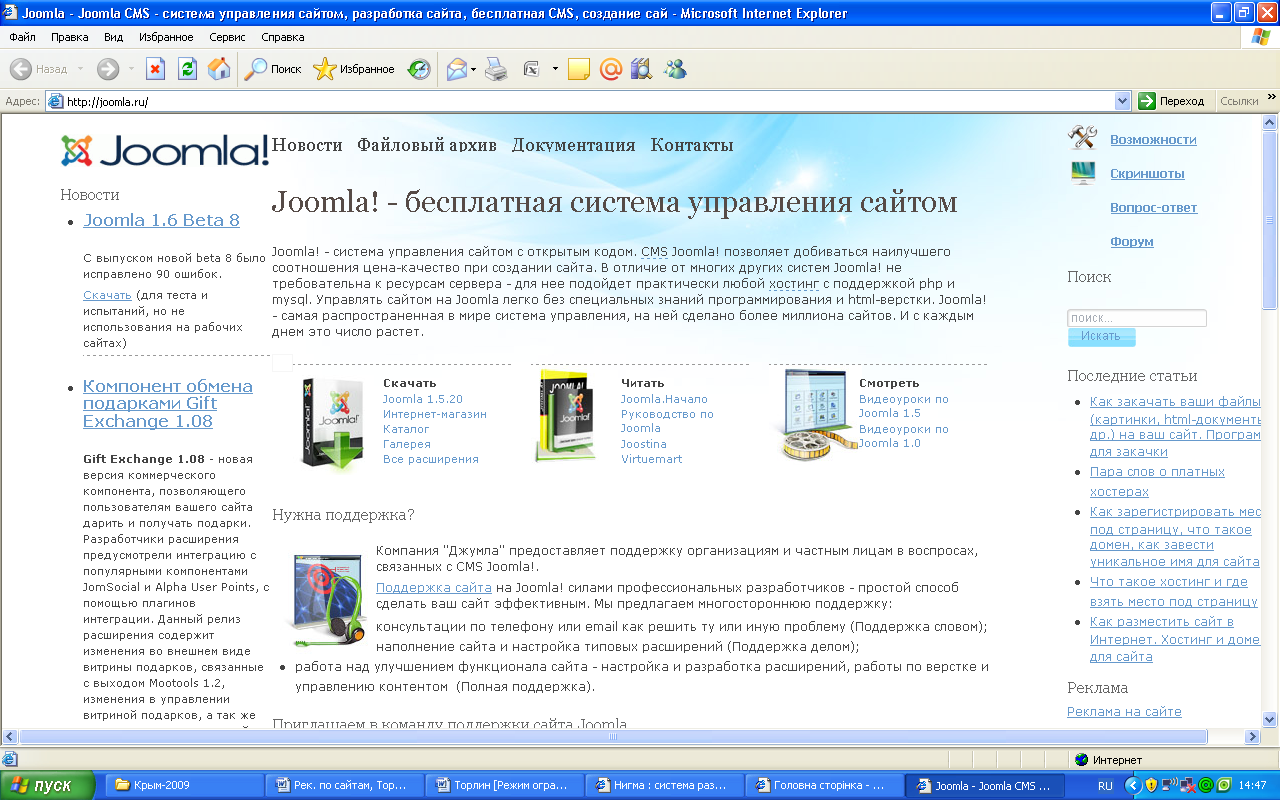Open the Пара слов о платных хостерах link
This screenshot has height=800, width=1280.
(1157, 481)
